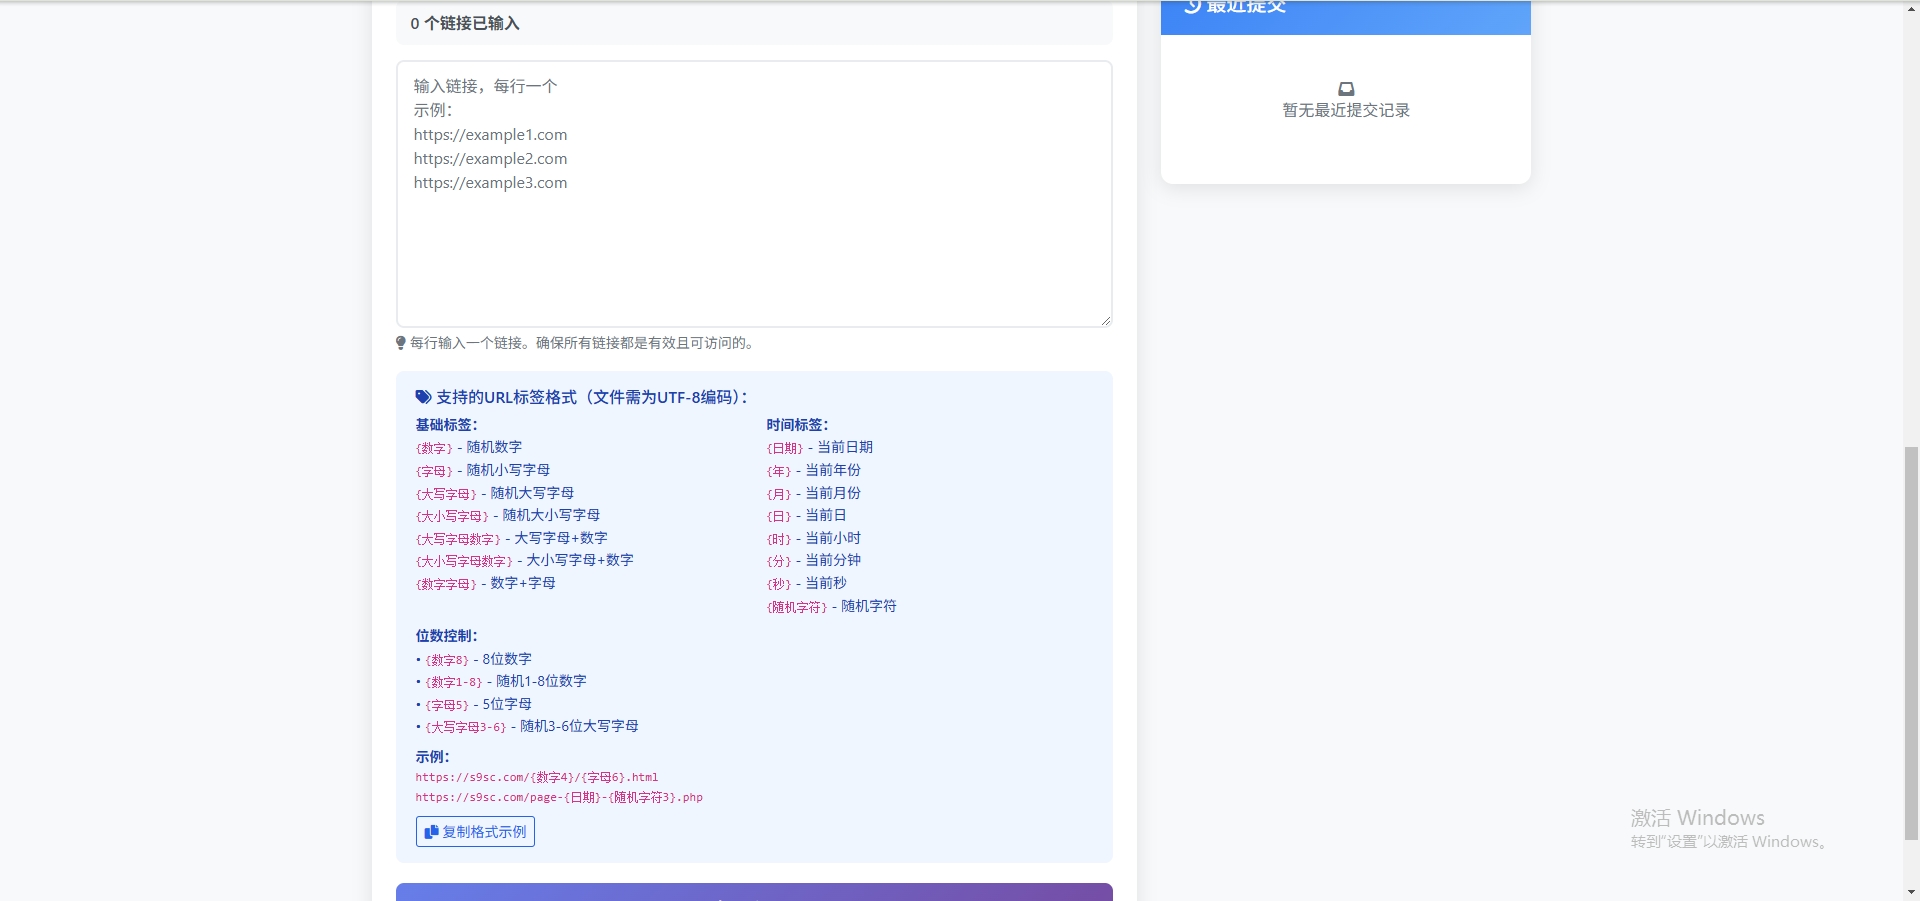This screenshot has width=1920, height=901.
Task: Click the {随机字符} random character tag
Action: click(797, 607)
